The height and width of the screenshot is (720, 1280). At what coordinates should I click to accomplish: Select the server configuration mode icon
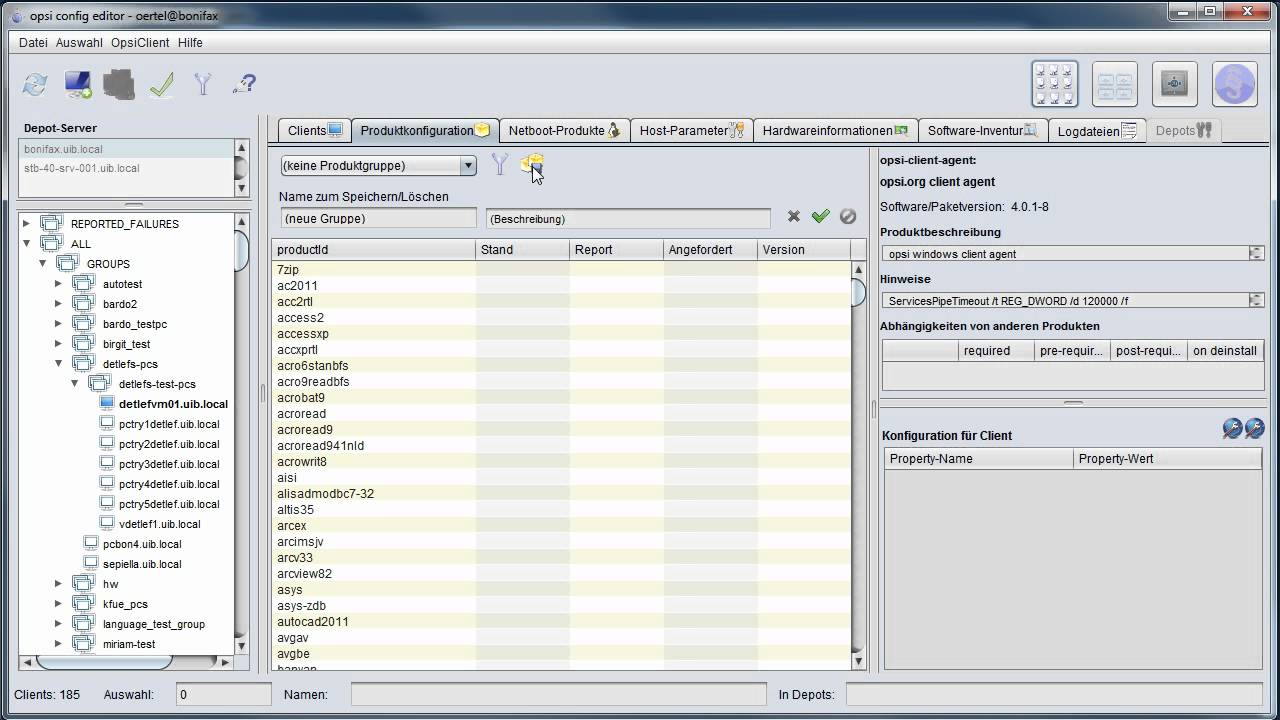coord(1175,84)
